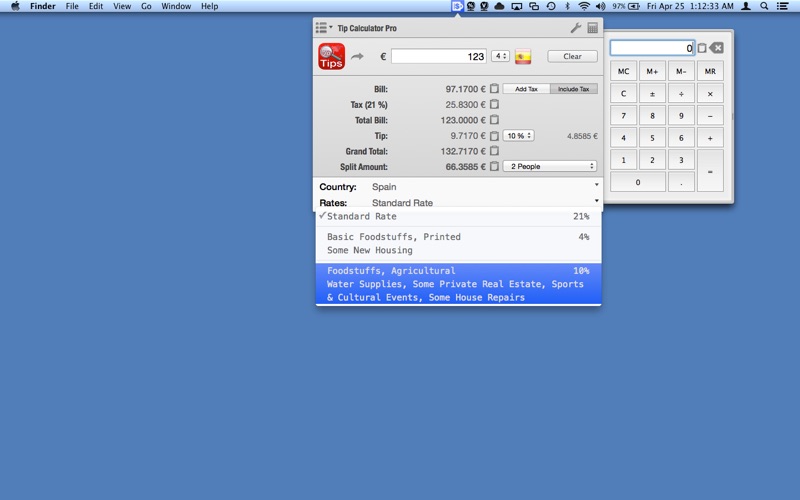Open the list menu icon beside Tip Calculator Pro
Screen dimensions: 800x500
pos(323,28)
